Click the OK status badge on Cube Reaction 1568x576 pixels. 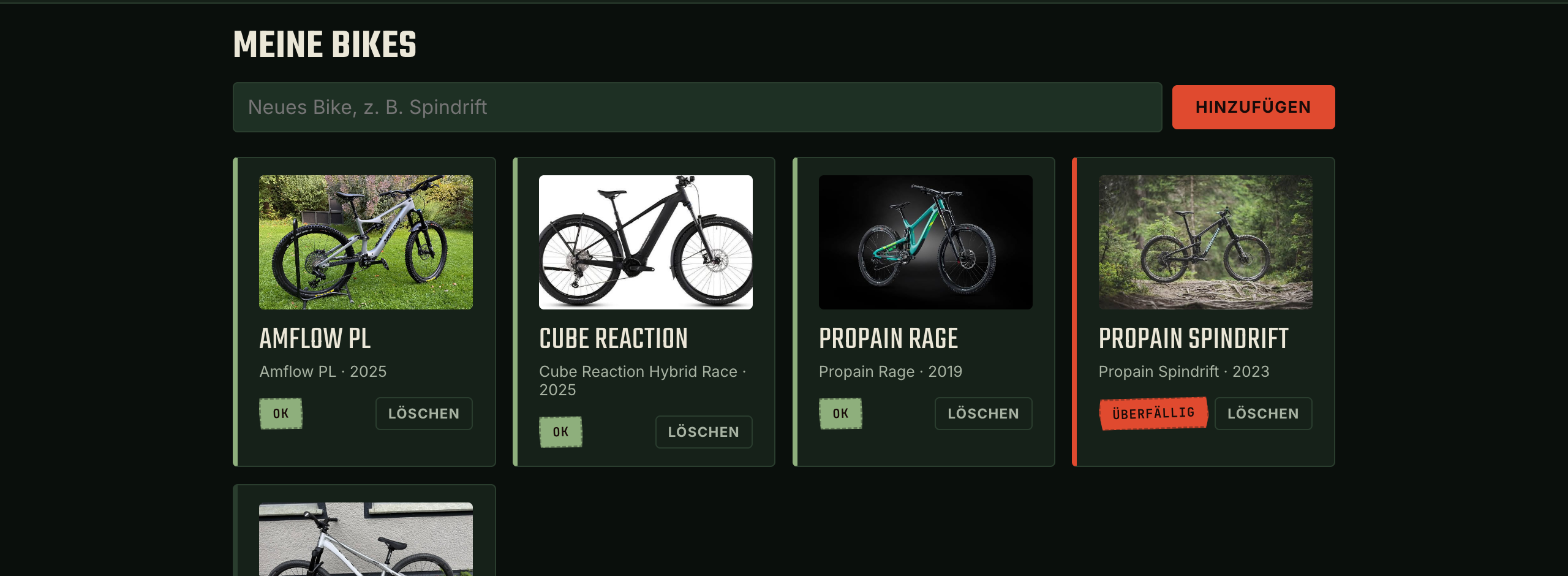[561, 432]
